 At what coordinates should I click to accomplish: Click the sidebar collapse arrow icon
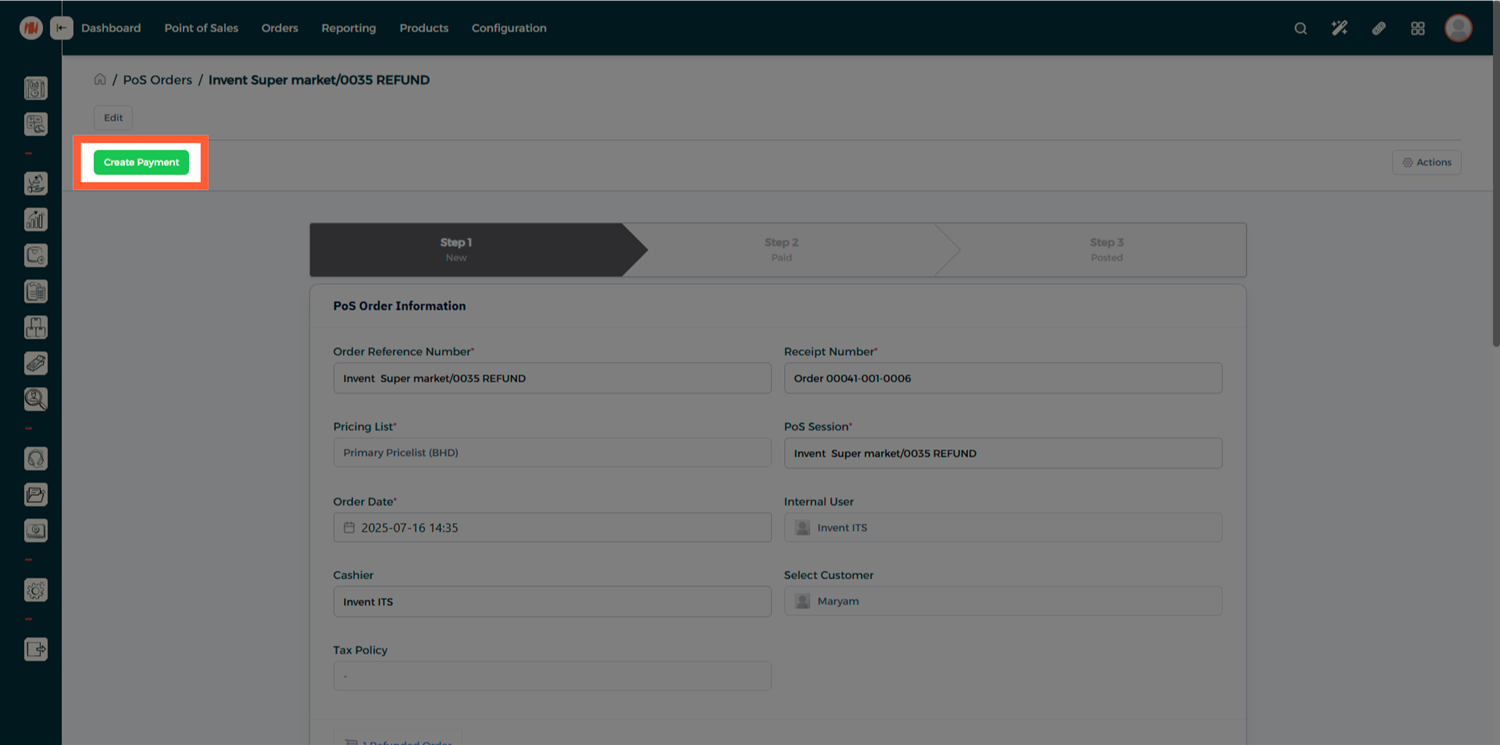(x=62, y=28)
